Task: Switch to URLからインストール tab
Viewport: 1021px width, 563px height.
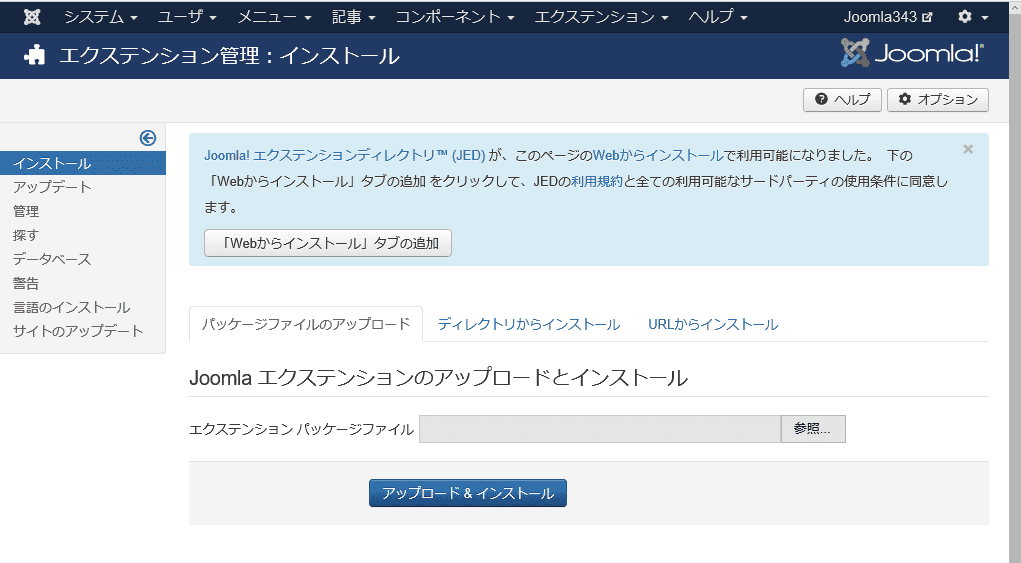Action: (713, 324)
